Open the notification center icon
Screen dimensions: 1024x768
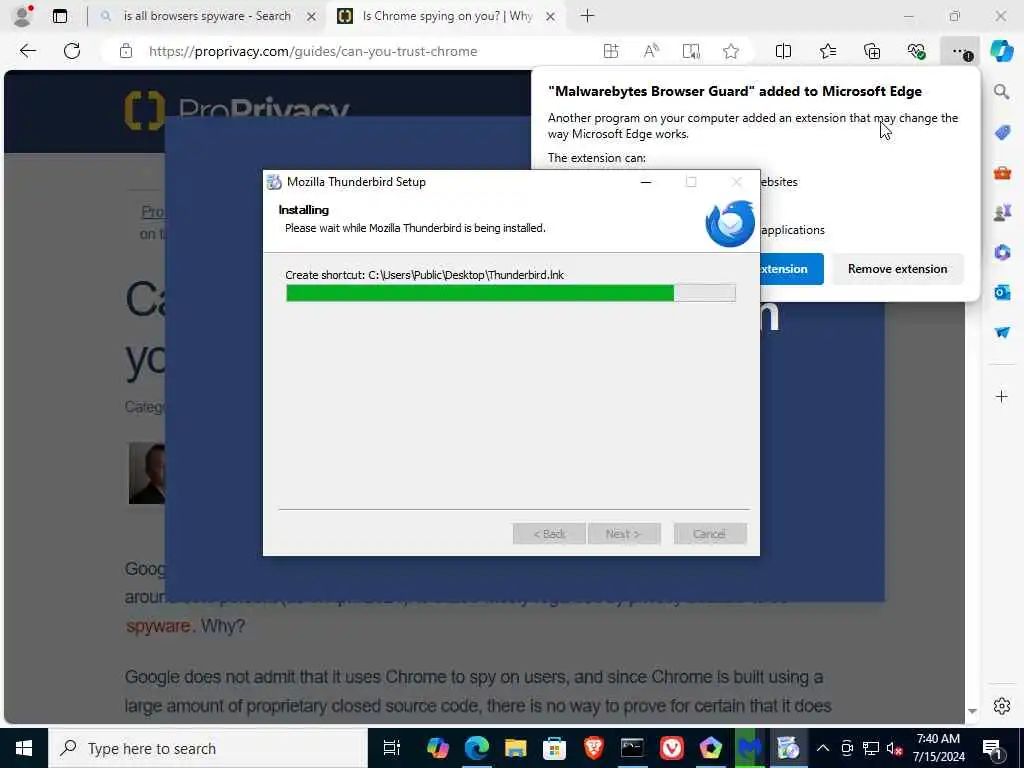(993, 748)
